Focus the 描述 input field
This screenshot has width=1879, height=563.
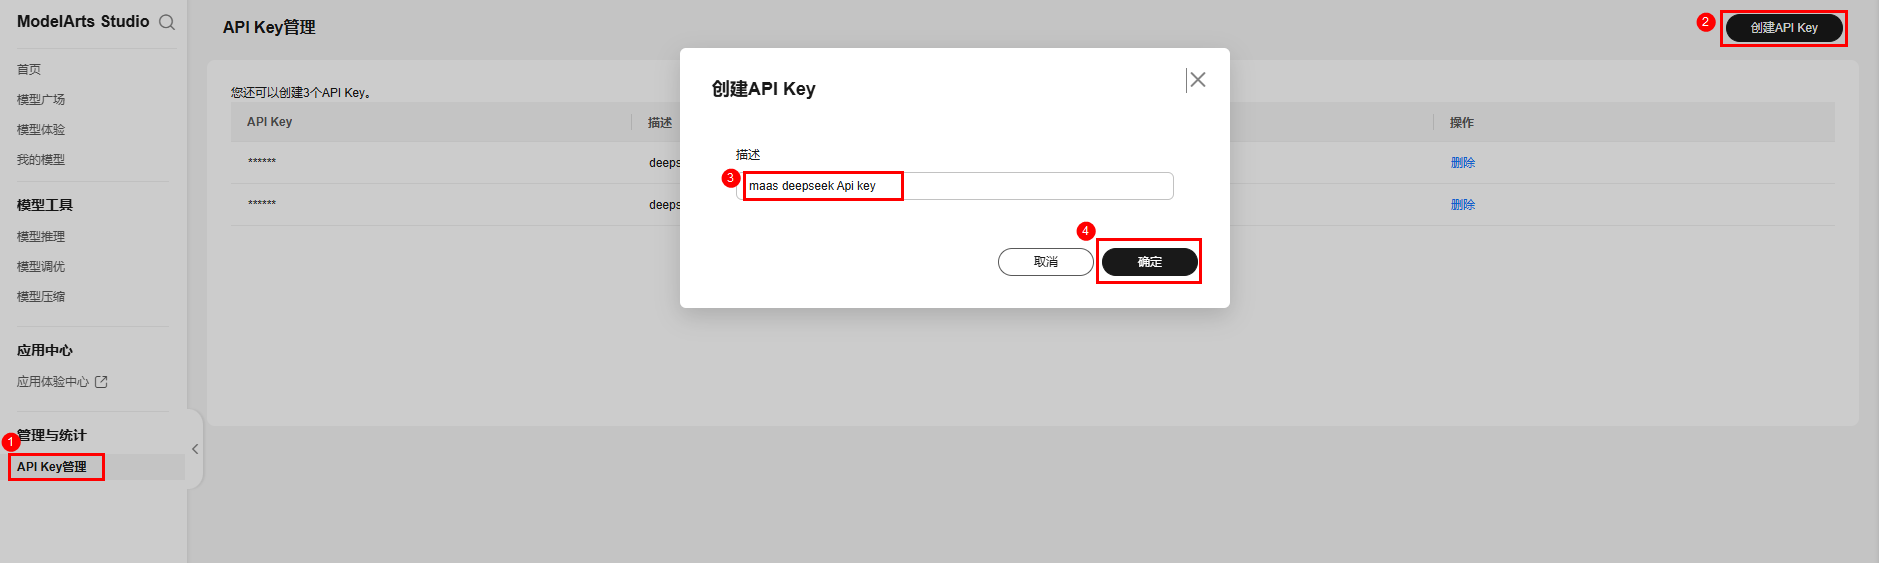coord(955,186)
